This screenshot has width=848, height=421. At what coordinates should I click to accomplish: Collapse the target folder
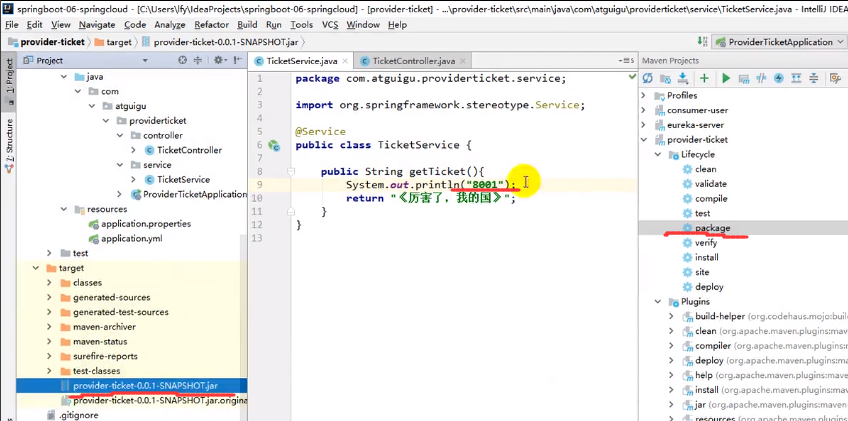pos(36,268)
